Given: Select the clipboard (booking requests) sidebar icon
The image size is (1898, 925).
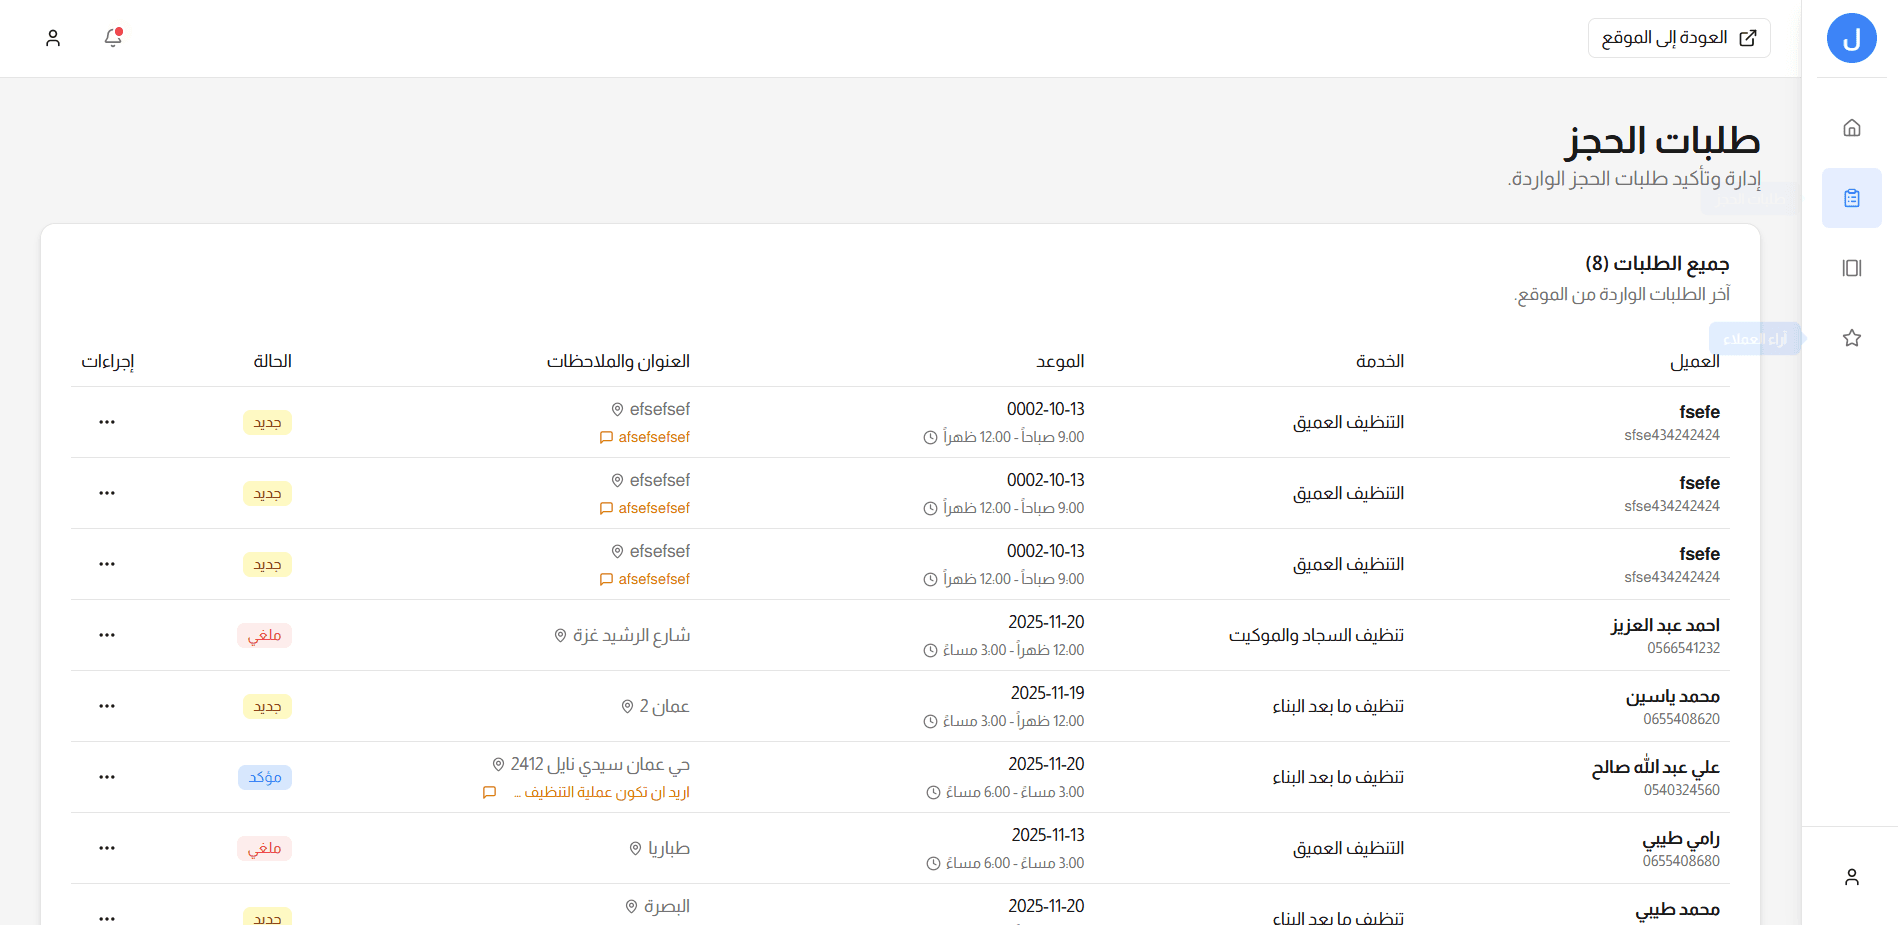Looking at the screenshot, I should tap(1851, 198).
